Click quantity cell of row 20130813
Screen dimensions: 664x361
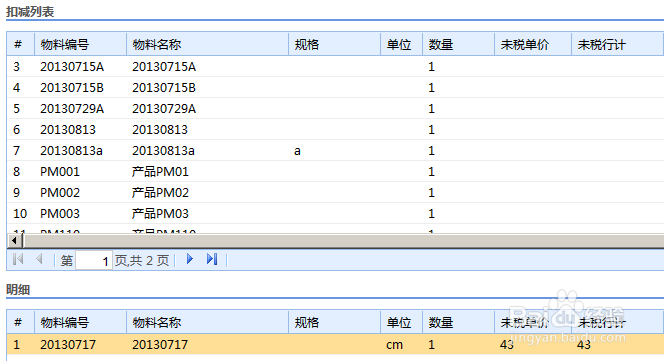pyautogui.click(x=431, y=130)
